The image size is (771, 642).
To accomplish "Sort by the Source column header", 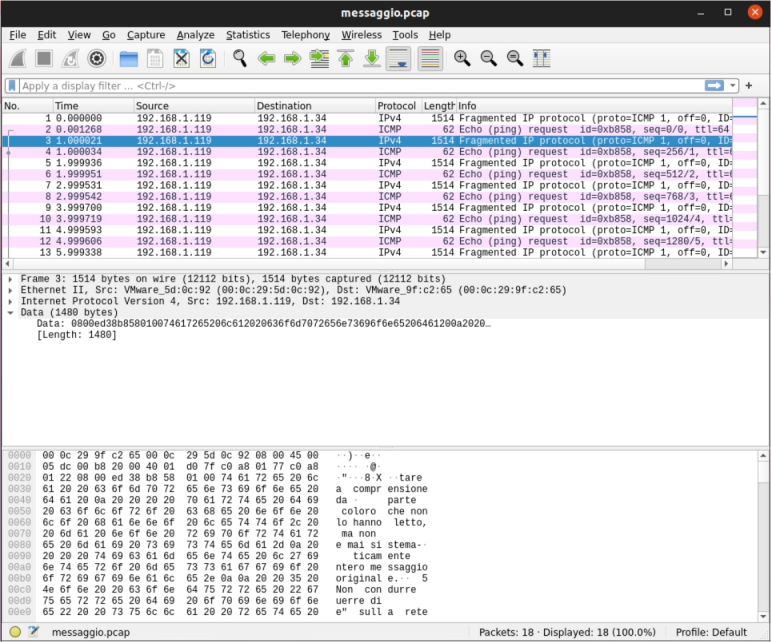I will pyautogui.click(x=194, y=106).
